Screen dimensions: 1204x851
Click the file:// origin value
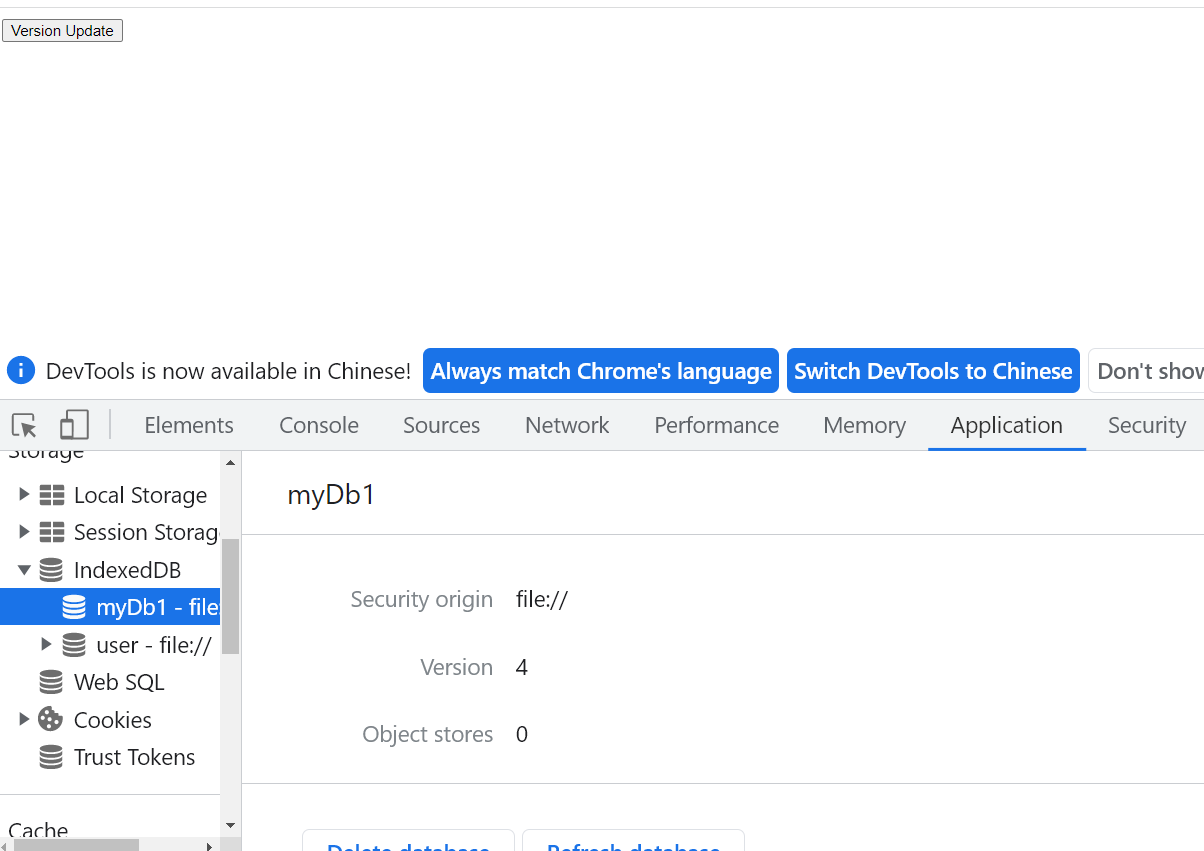point(542,599)
